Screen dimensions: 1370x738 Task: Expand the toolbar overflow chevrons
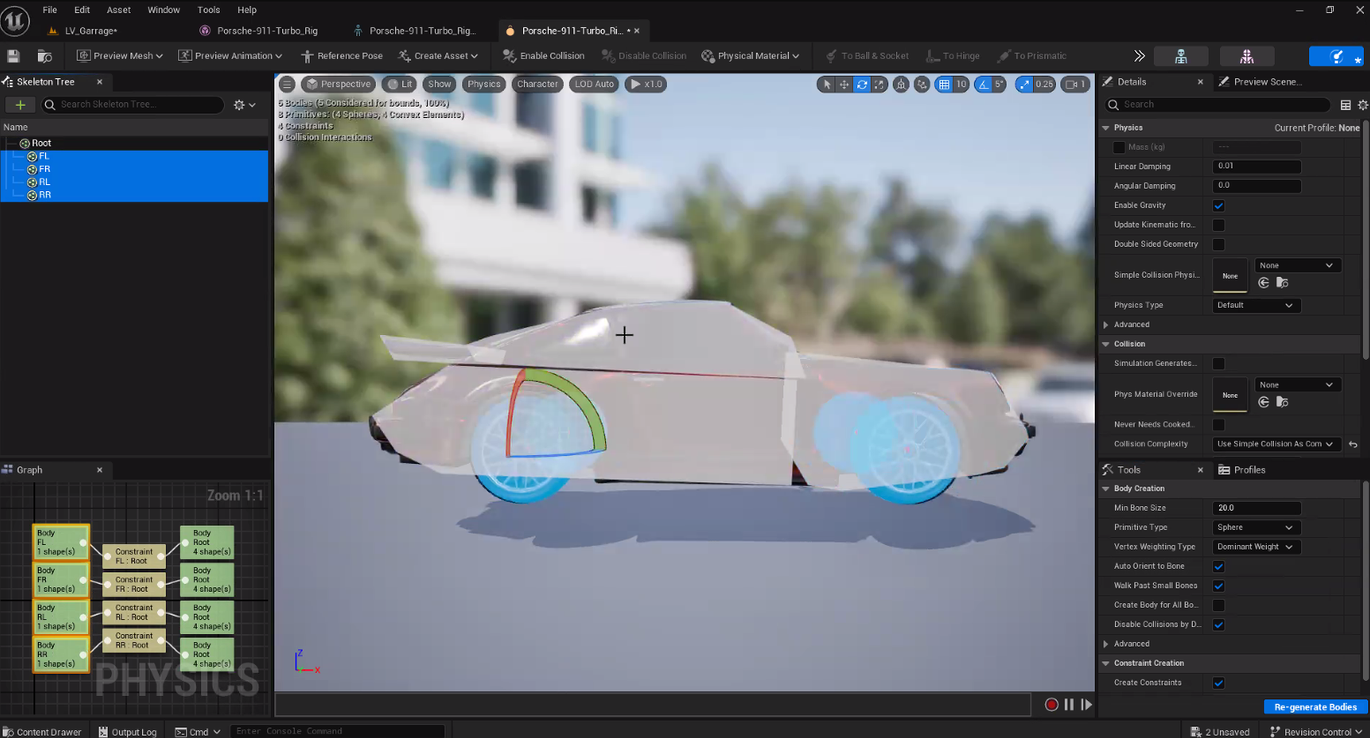pos(1139,56)
